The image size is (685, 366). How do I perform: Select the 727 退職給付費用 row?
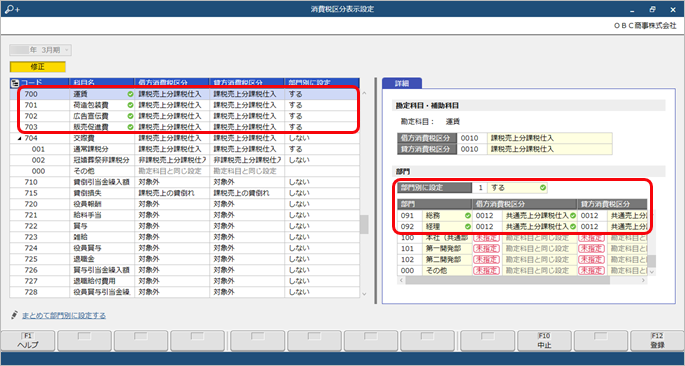pos(185,281)
